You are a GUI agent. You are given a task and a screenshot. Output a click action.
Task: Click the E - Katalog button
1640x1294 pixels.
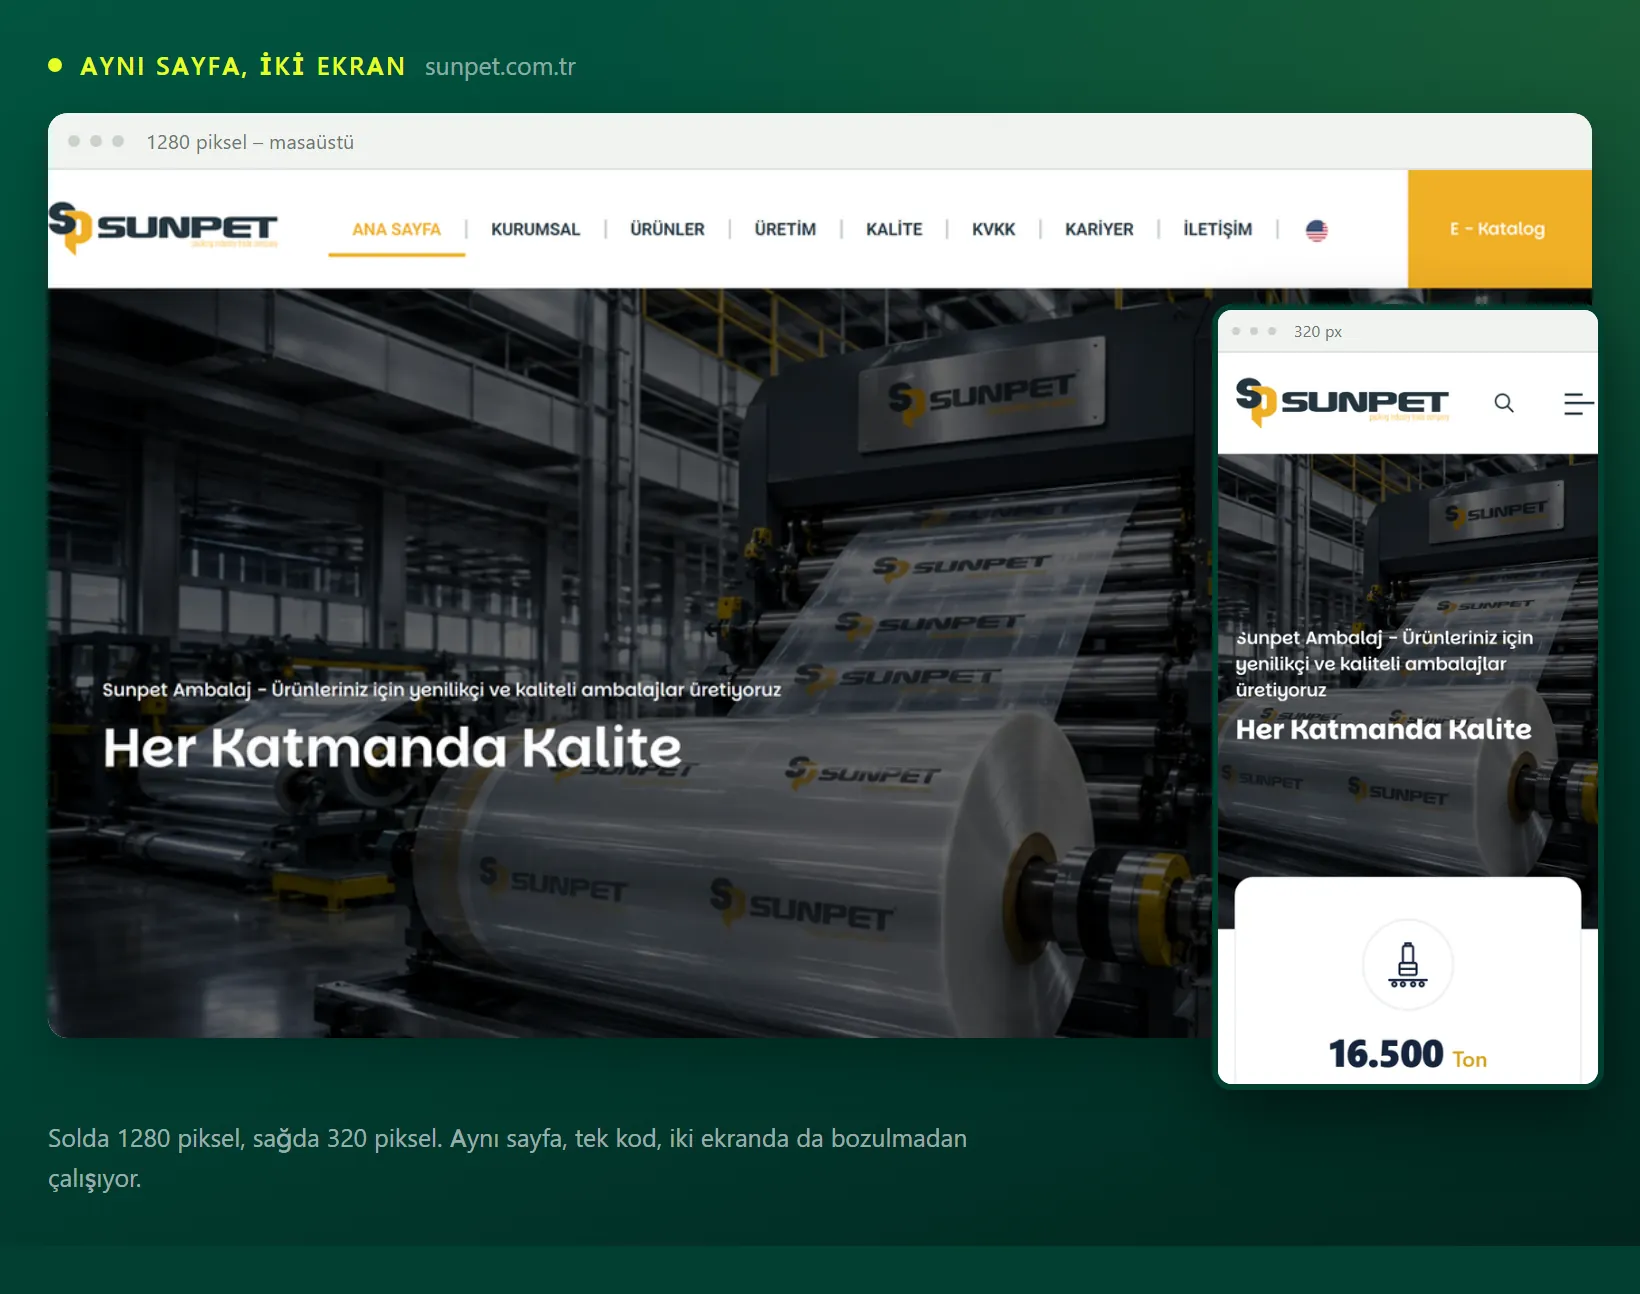click(1499, 229)
